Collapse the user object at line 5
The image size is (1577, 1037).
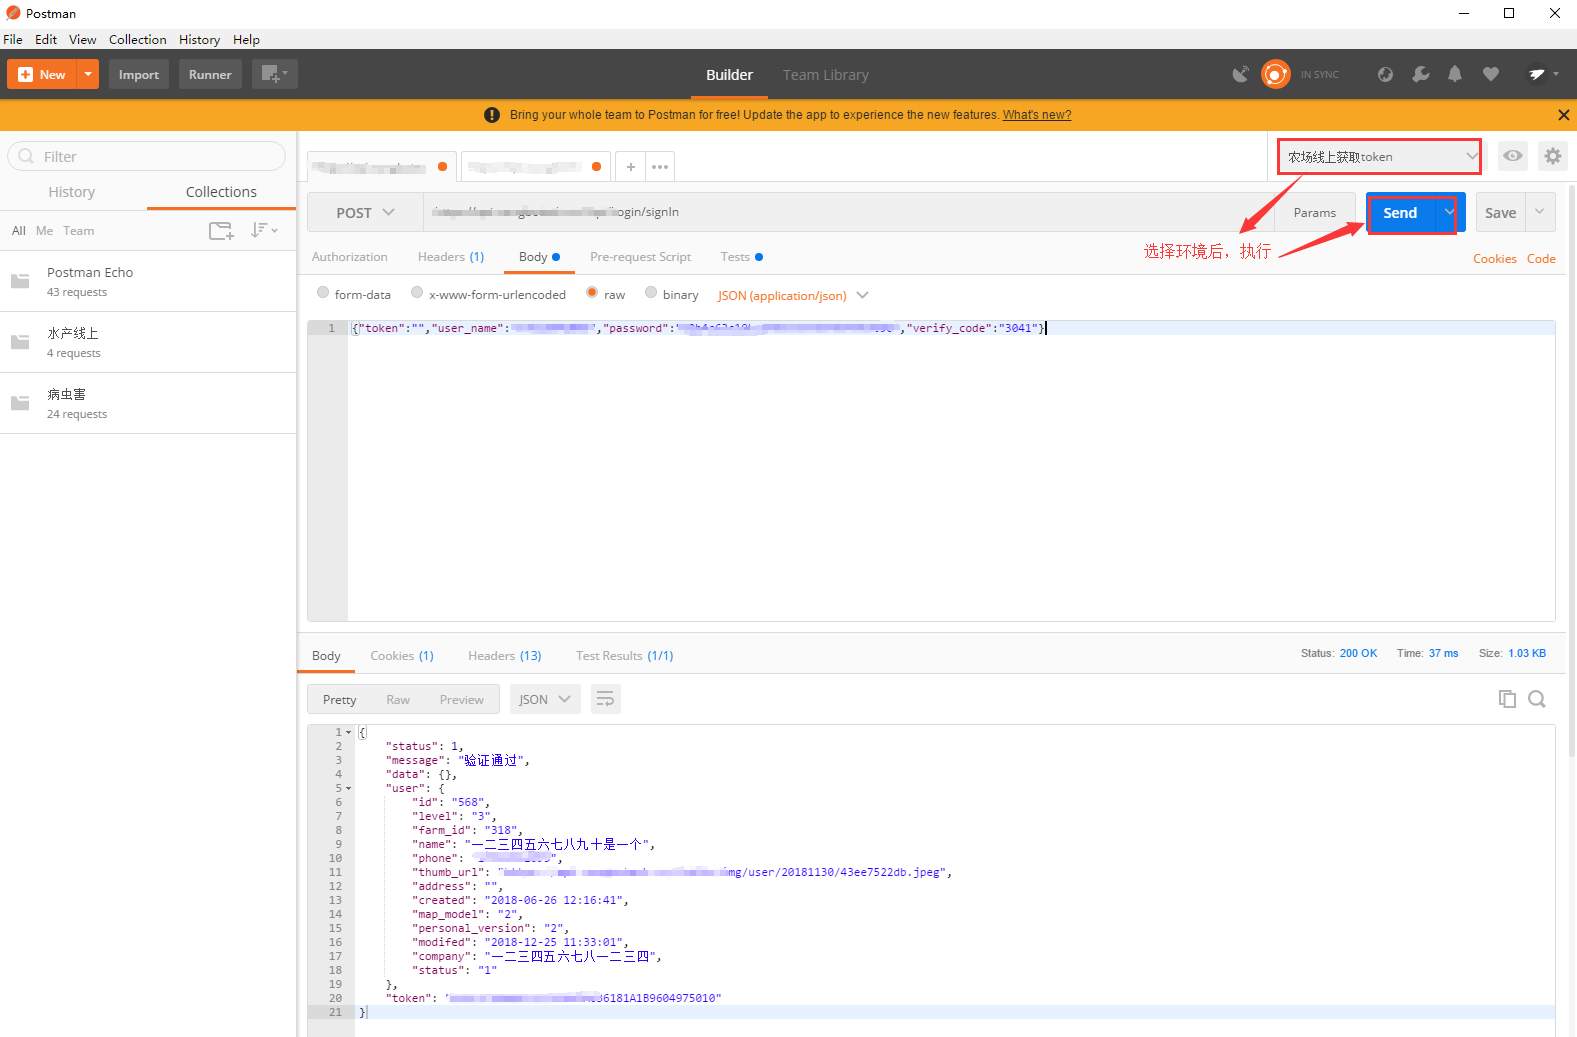coord(349,788)
